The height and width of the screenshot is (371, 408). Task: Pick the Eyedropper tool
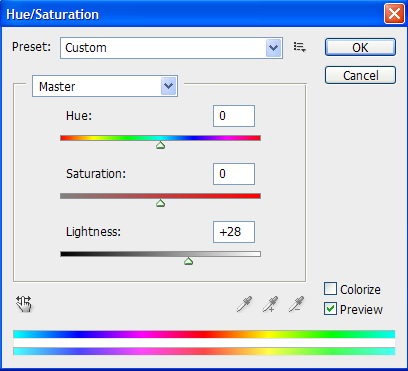point(244,304)
